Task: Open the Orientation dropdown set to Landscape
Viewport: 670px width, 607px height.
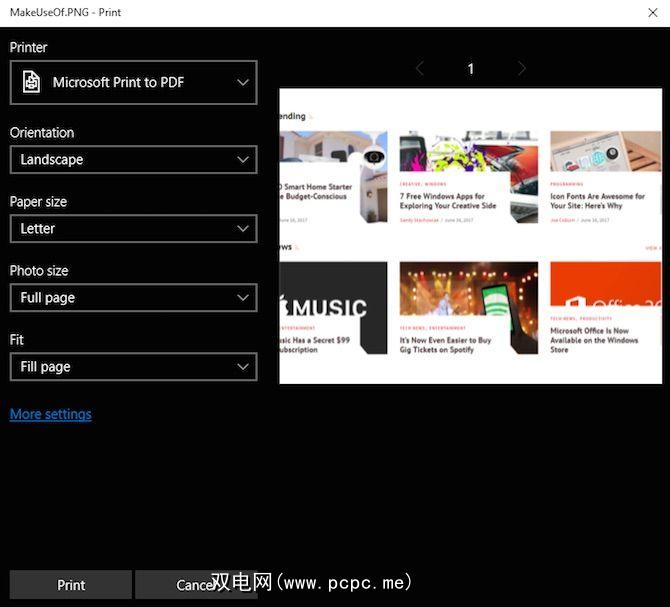Action: [x=133, y=159]
